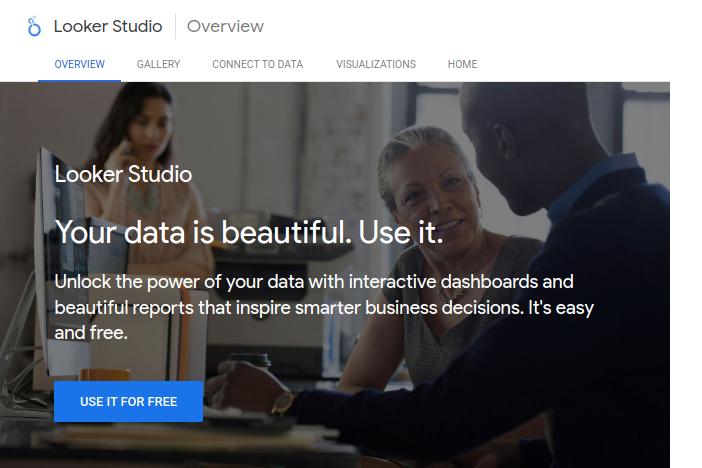Click the 'Unlock the power' description paragraph

[x=323, y=306]
